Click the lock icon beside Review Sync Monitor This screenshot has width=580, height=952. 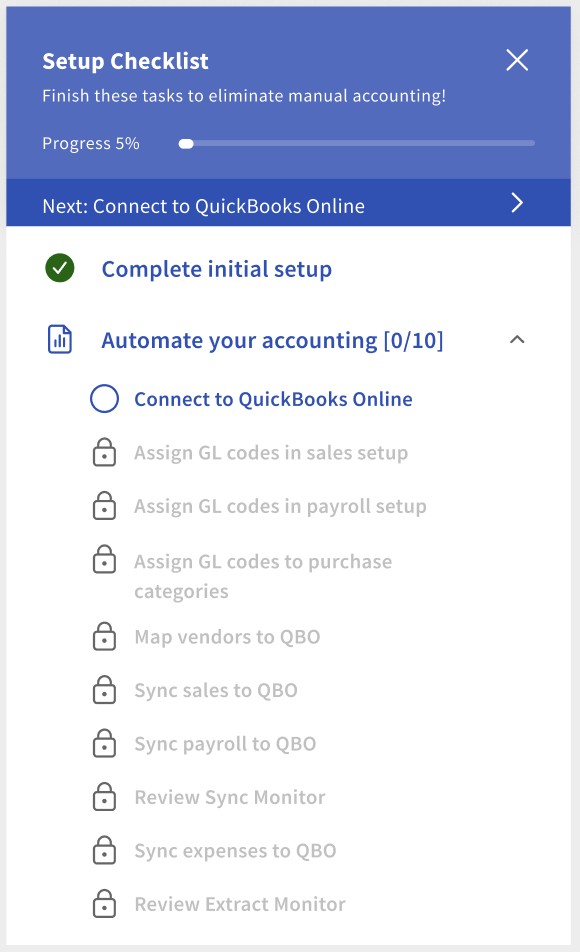(x=104, y=797)
